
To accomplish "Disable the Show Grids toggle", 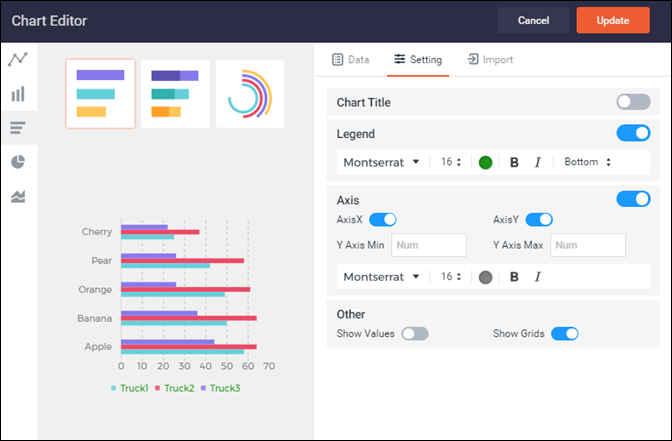I will tap(565, 333).
